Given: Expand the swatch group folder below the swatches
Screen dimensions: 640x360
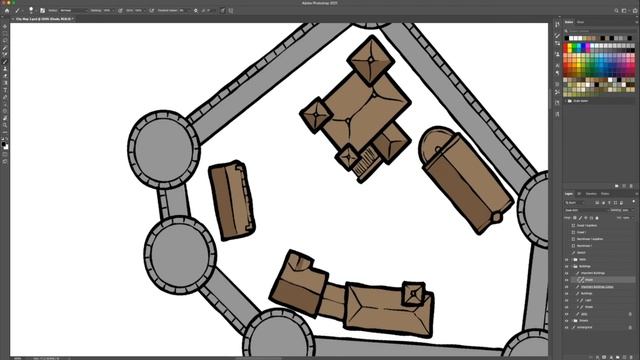Looking at the screenshot, I should coord(566,100).
